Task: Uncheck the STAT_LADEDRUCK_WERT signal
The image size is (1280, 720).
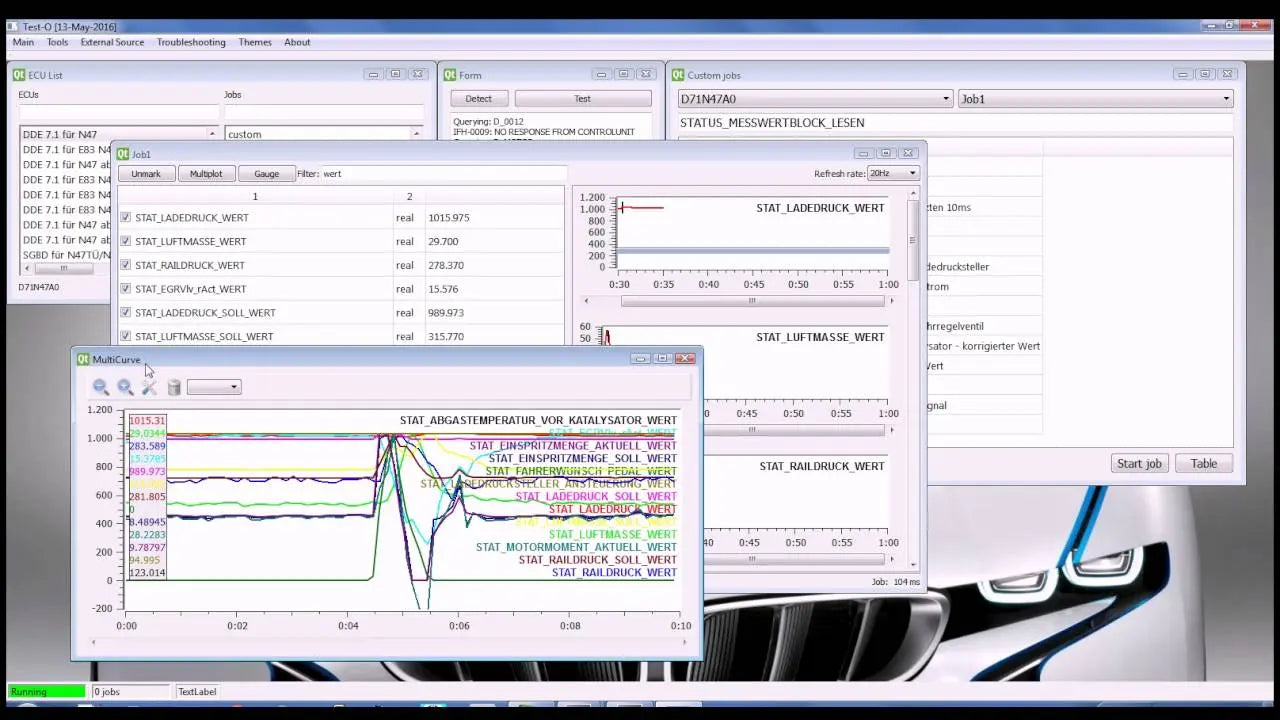Action: tap(125, 217)
